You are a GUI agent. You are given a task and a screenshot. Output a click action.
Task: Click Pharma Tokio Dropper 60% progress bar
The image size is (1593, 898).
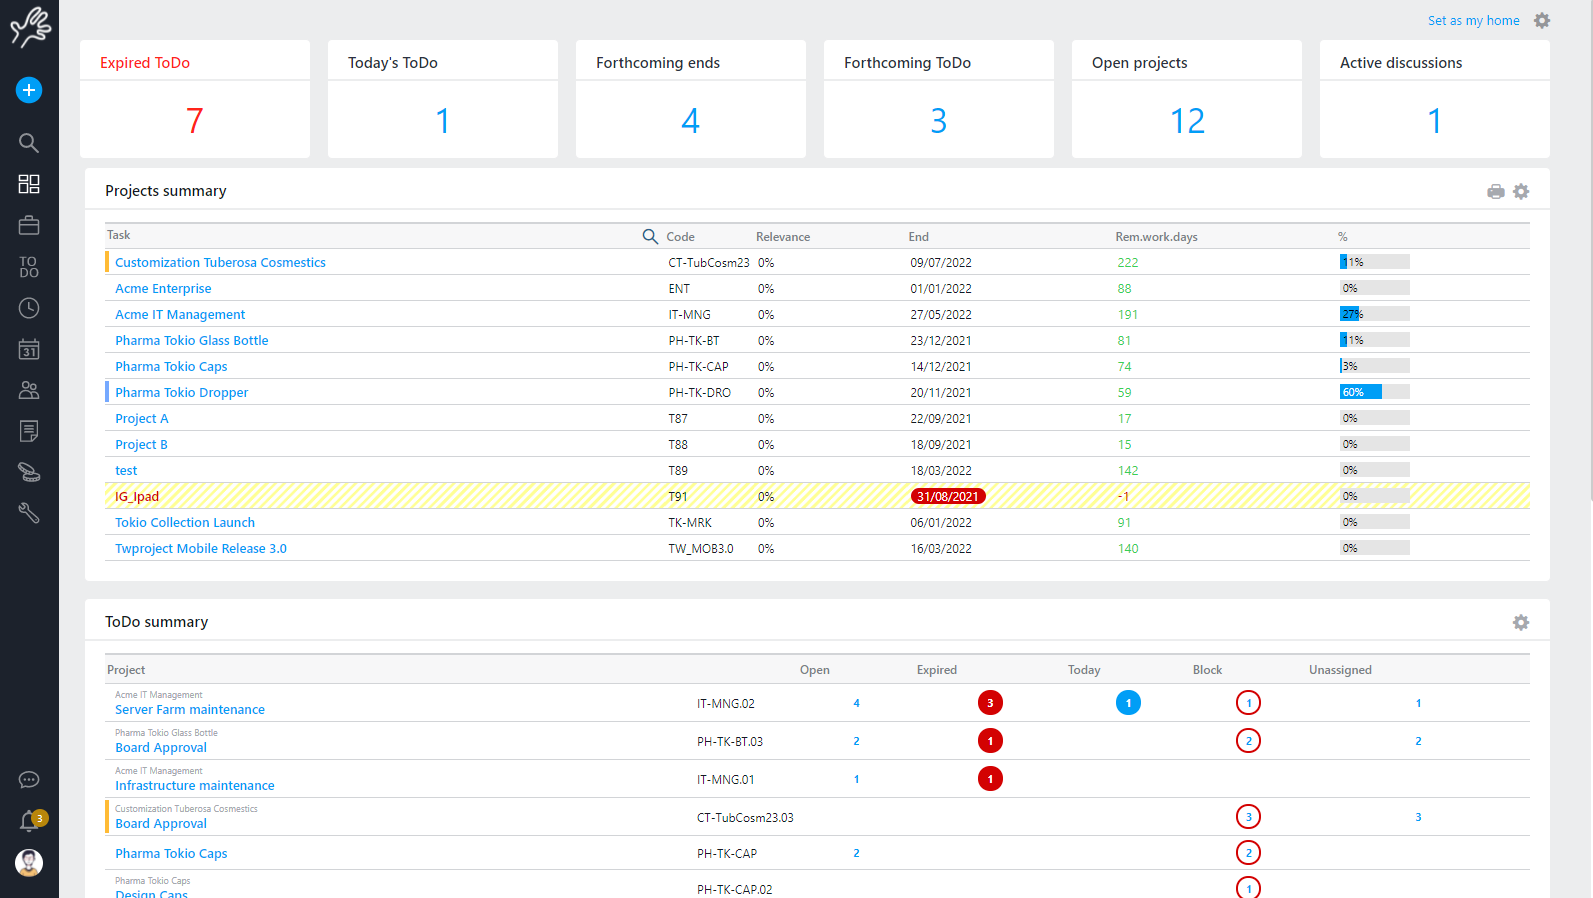(x=1374, y=392)
